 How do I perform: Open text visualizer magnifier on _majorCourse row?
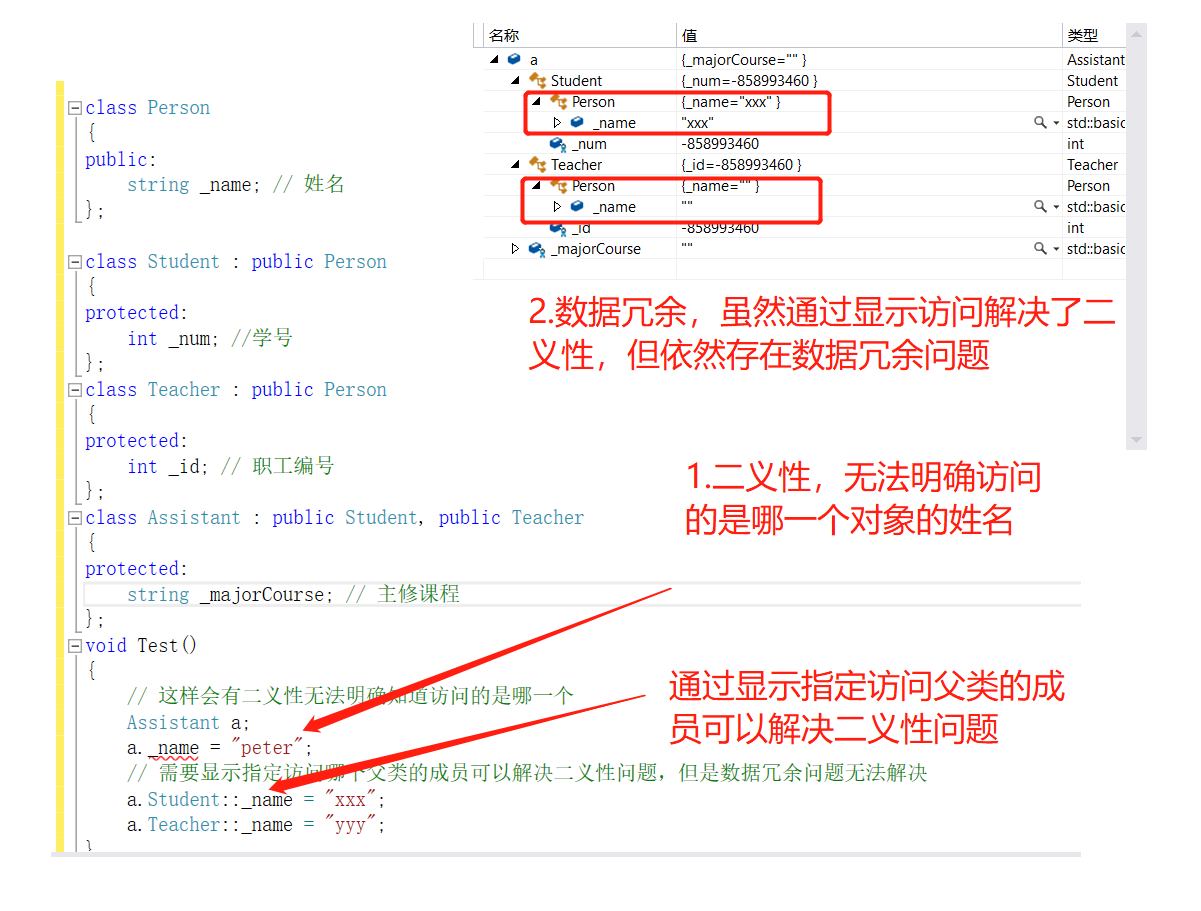tap(1040, 249)
